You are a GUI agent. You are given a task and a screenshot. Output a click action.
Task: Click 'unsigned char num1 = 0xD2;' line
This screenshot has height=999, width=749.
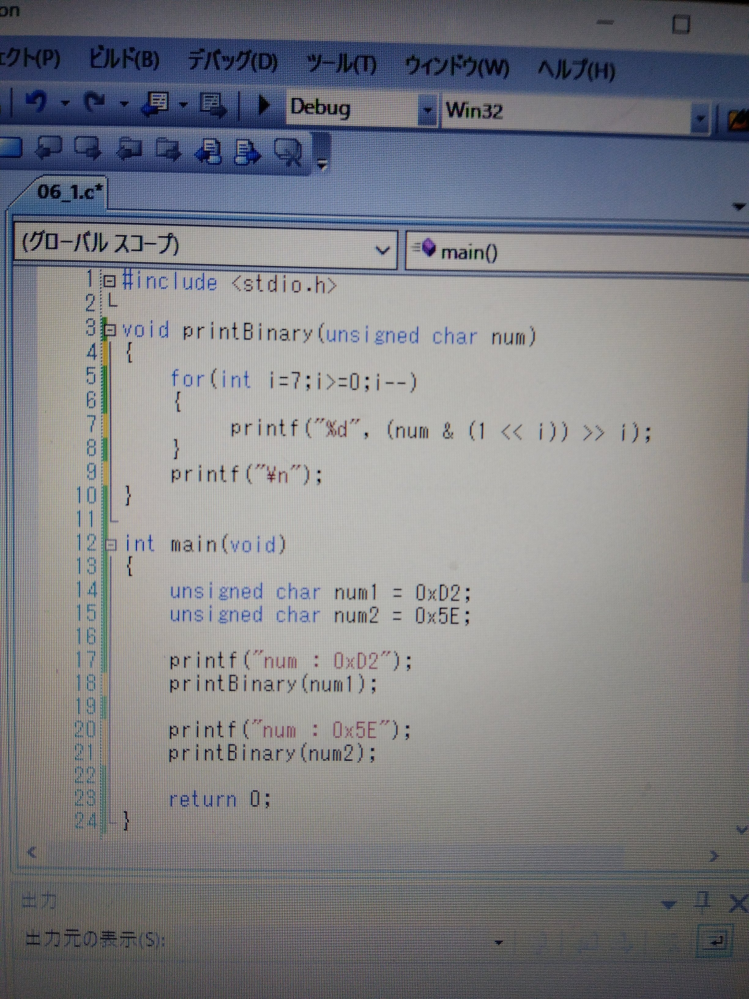(320, 593)
